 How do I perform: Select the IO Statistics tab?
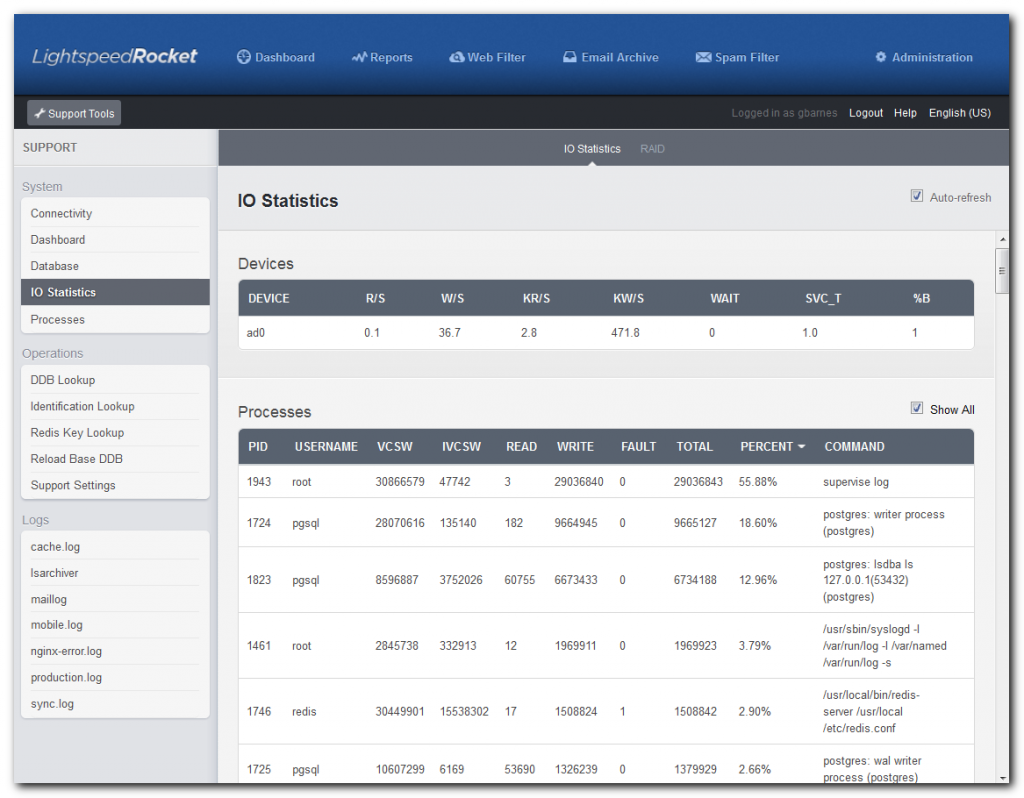click(592, 149)
